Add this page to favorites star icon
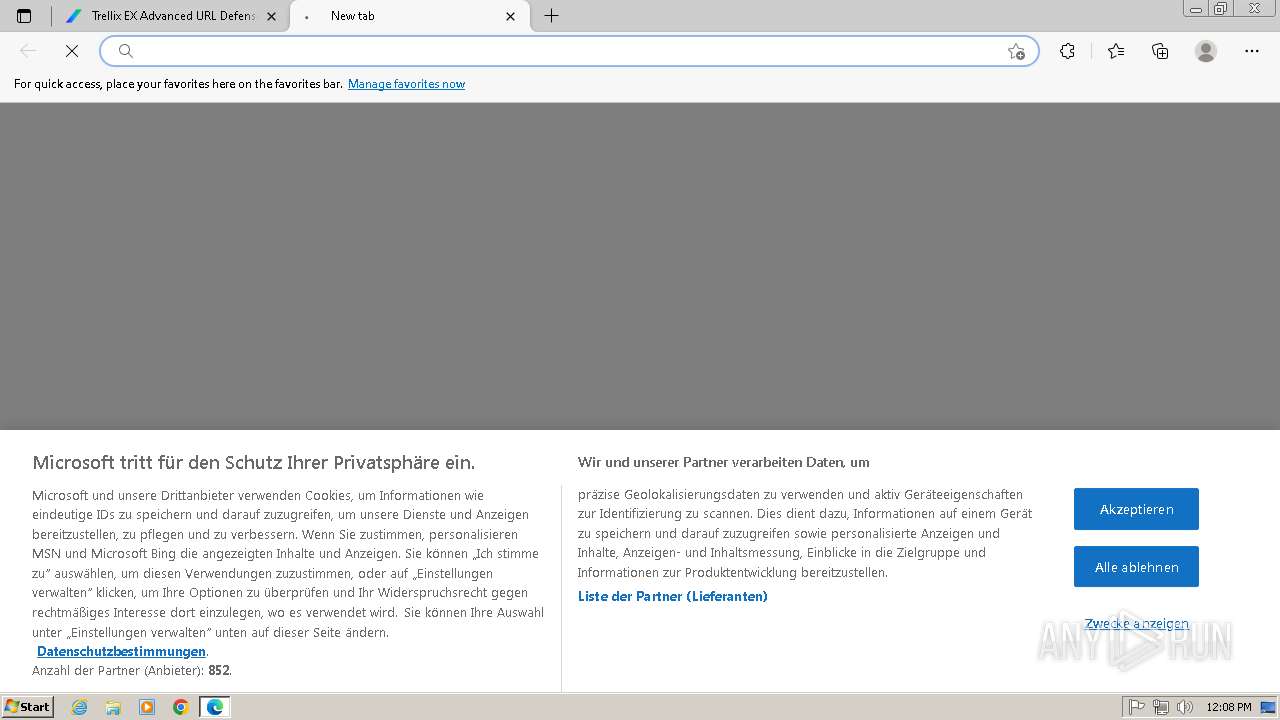This screenshot has width=1280, height=720. [1016, 51]
